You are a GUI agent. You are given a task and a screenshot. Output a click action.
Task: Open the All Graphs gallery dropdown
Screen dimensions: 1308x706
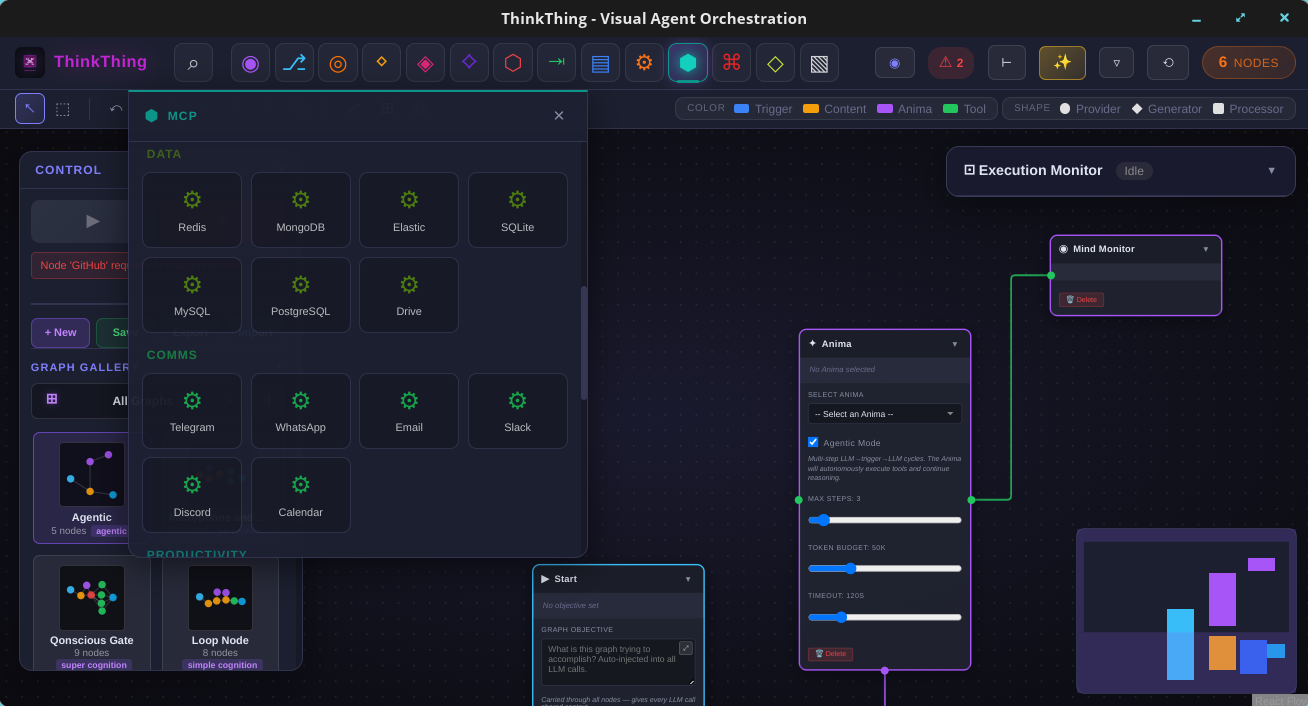[x=159, y=401]
